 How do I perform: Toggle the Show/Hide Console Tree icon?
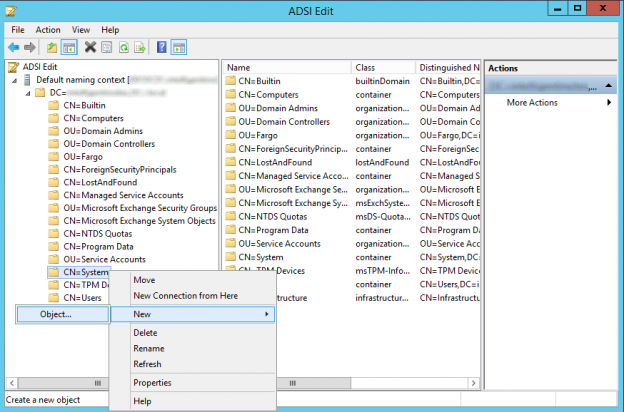pyautogui.click(x=69, y=47)
